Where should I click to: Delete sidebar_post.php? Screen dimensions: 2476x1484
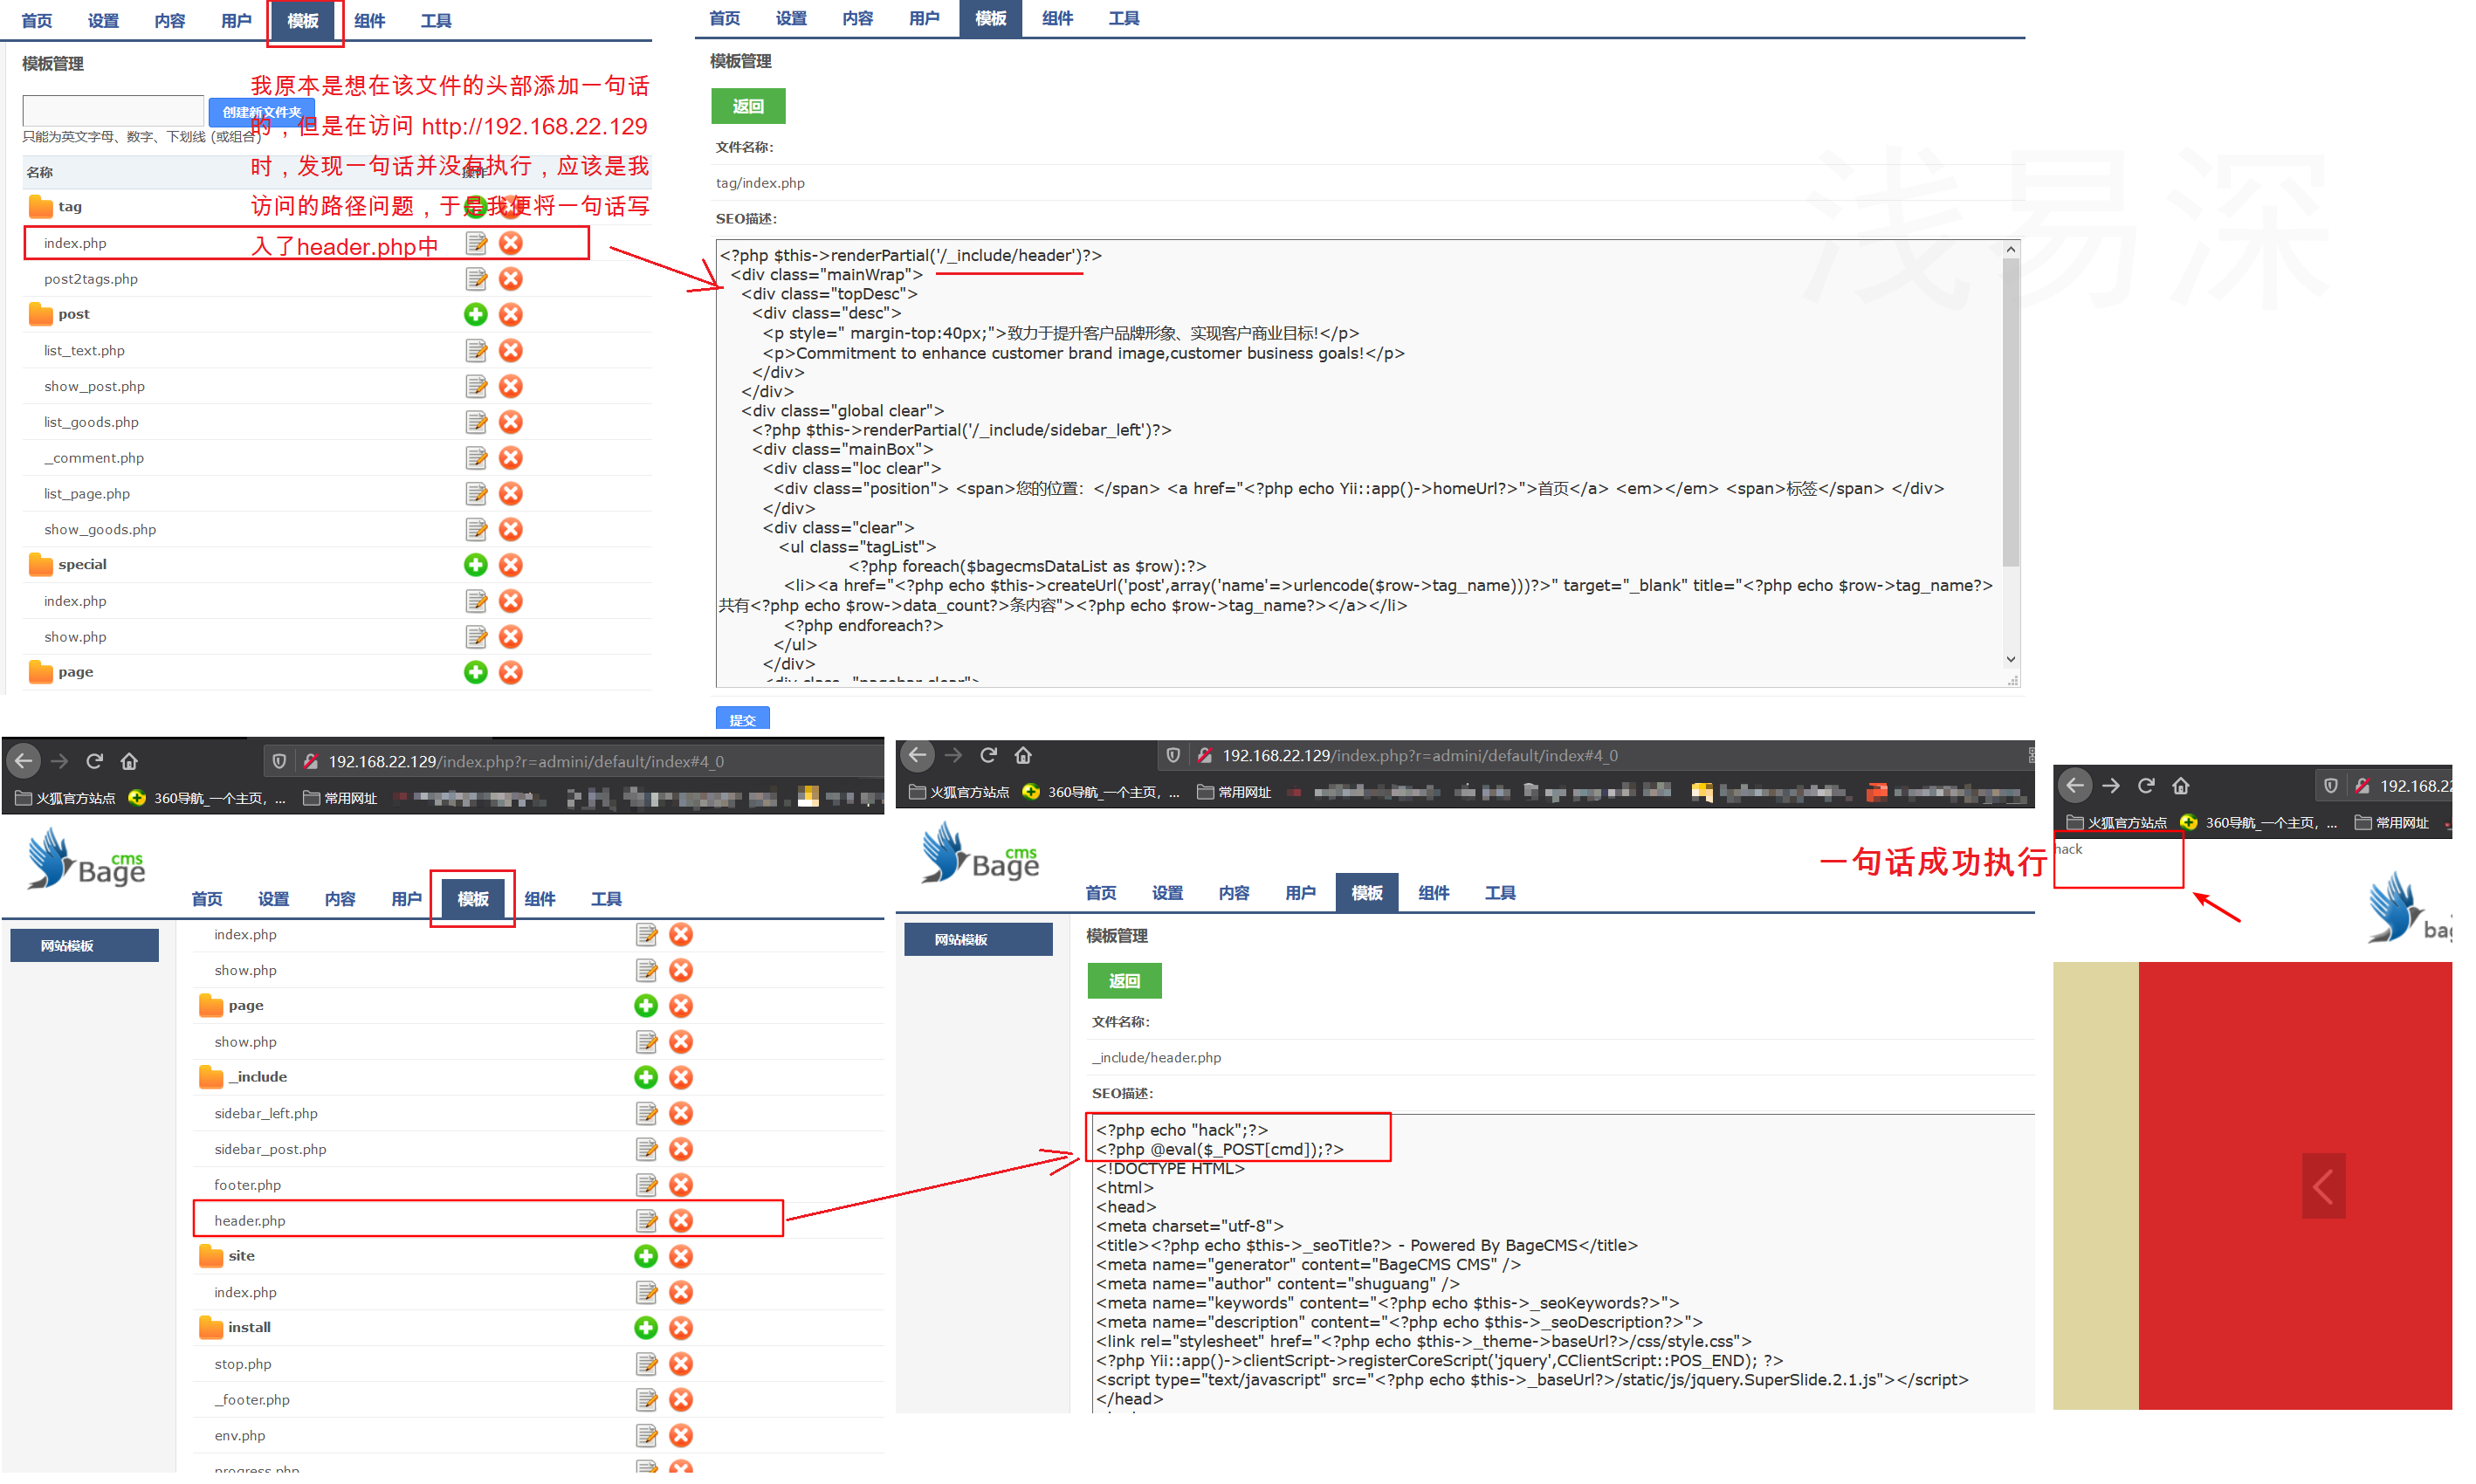click(681, 1149)
